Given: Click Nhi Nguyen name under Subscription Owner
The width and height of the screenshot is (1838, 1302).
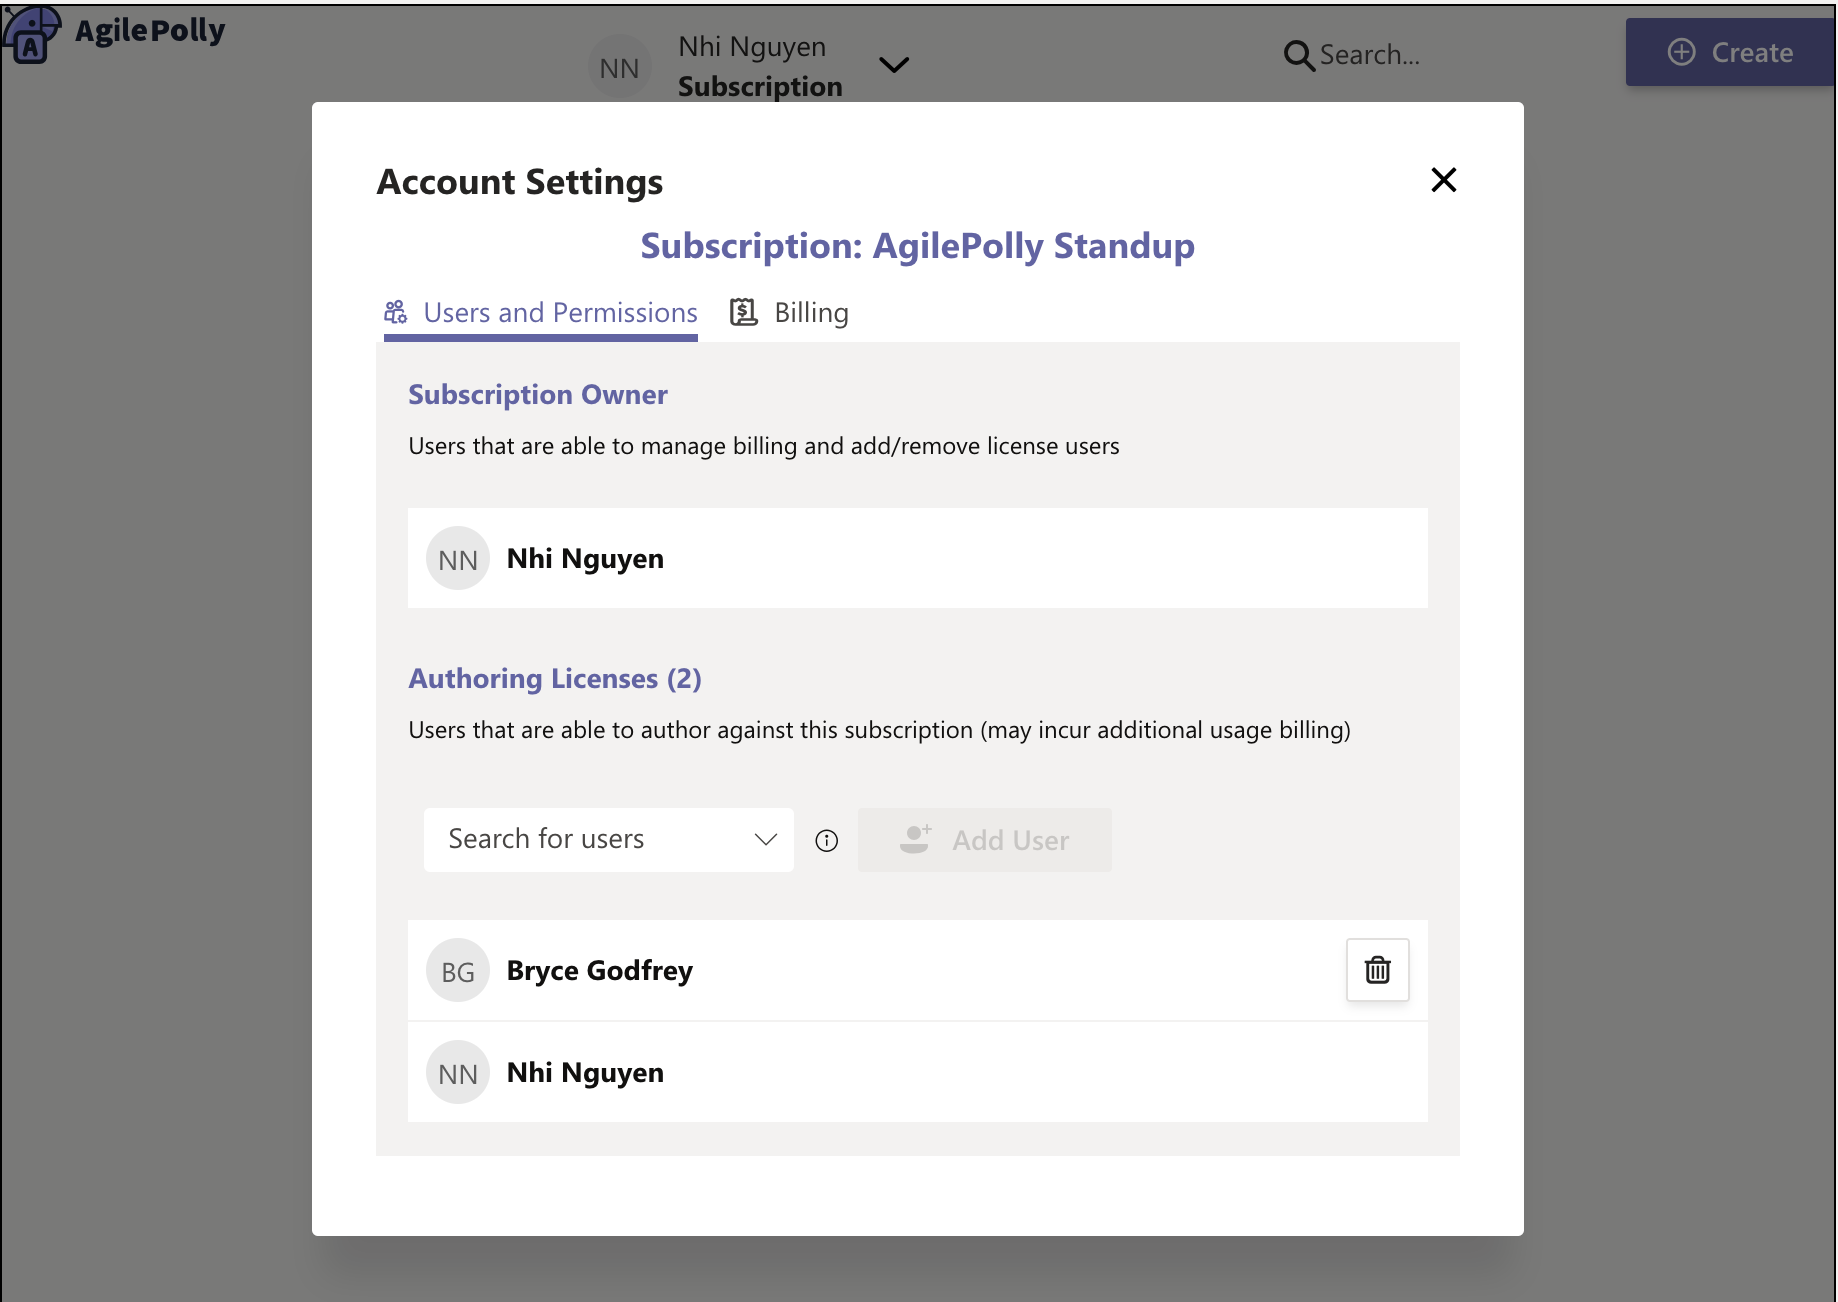Looking at the screenshot, I should [x=585, y=559].
